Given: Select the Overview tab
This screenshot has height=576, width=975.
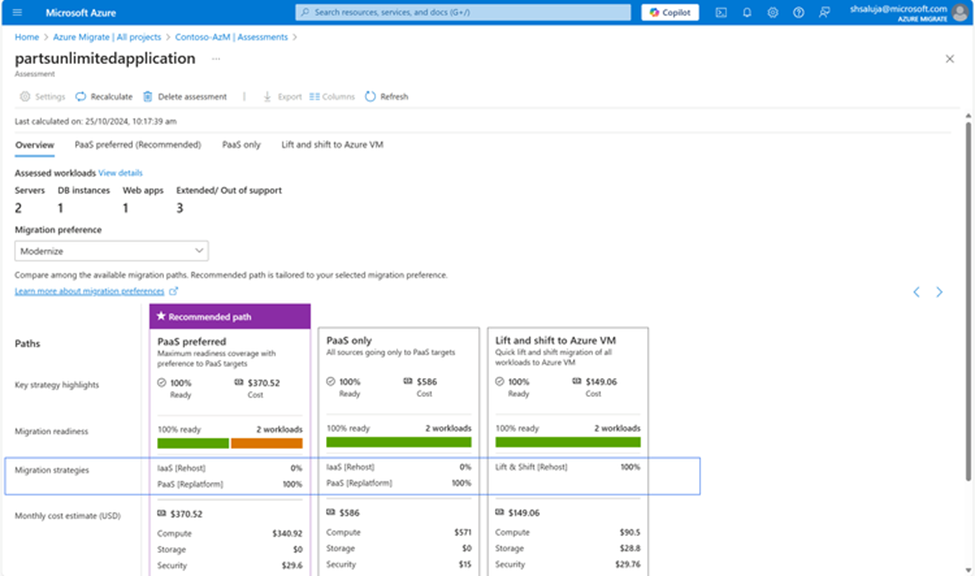Looking at the screenshot, I should click(x=35, y=145).
